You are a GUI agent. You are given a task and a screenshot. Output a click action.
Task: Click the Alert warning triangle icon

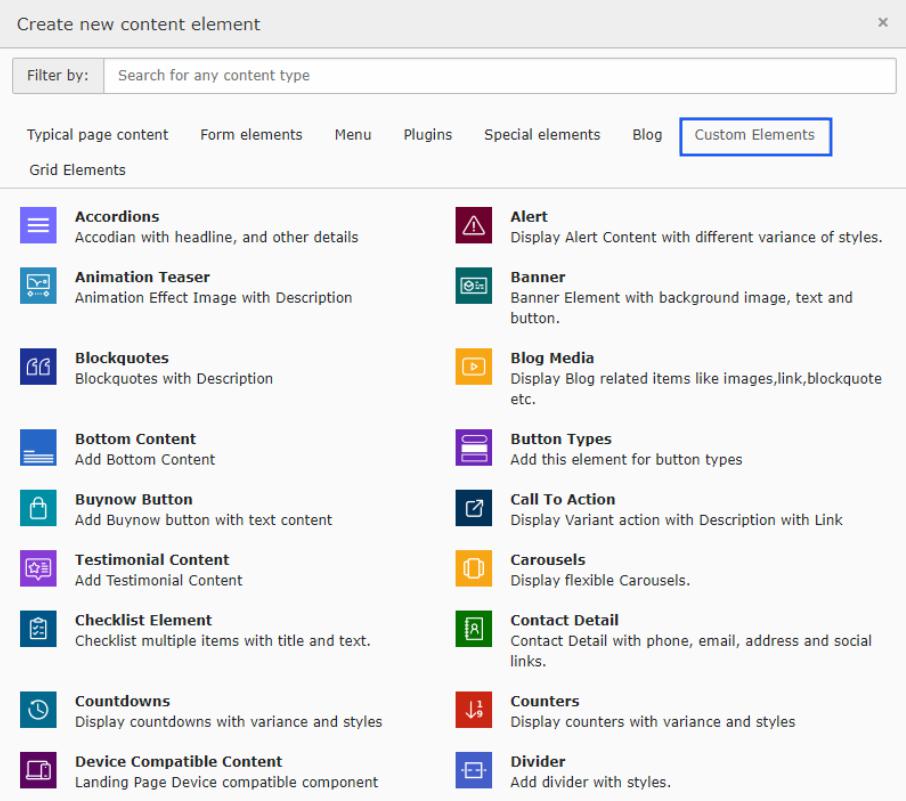[474, 225]
